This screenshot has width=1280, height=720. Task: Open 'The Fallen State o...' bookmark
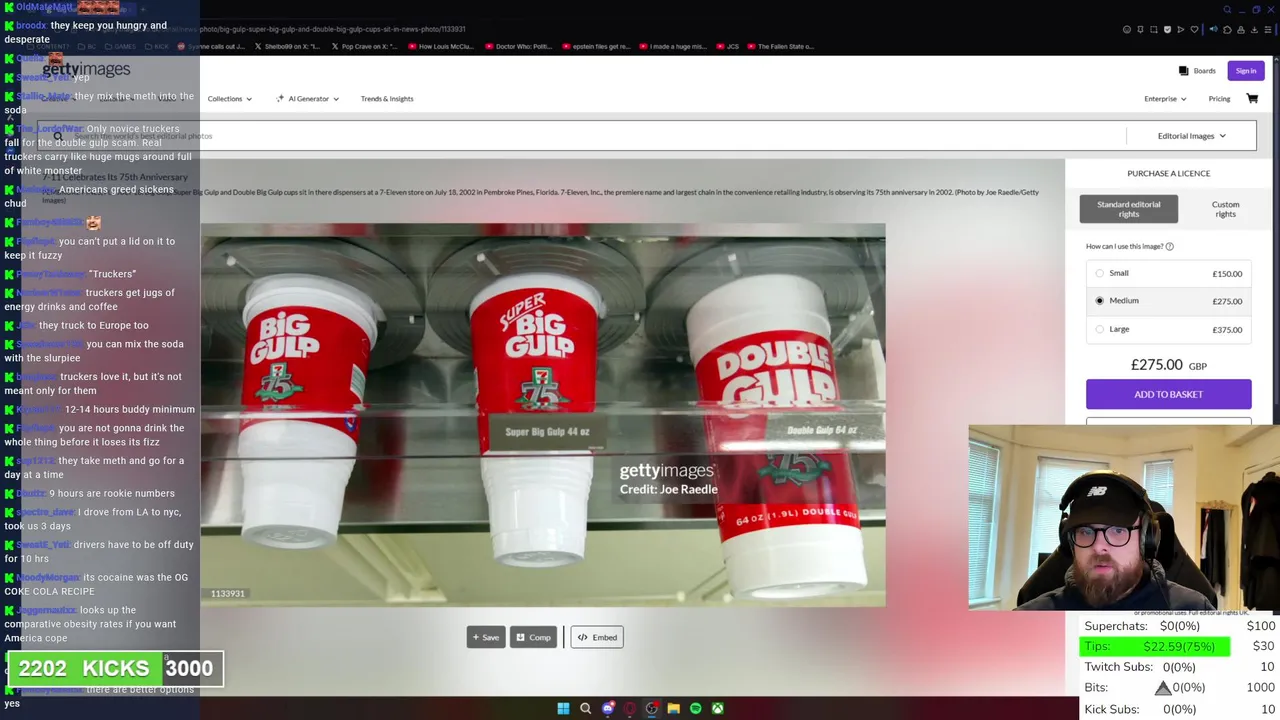[x=782, y=46]
